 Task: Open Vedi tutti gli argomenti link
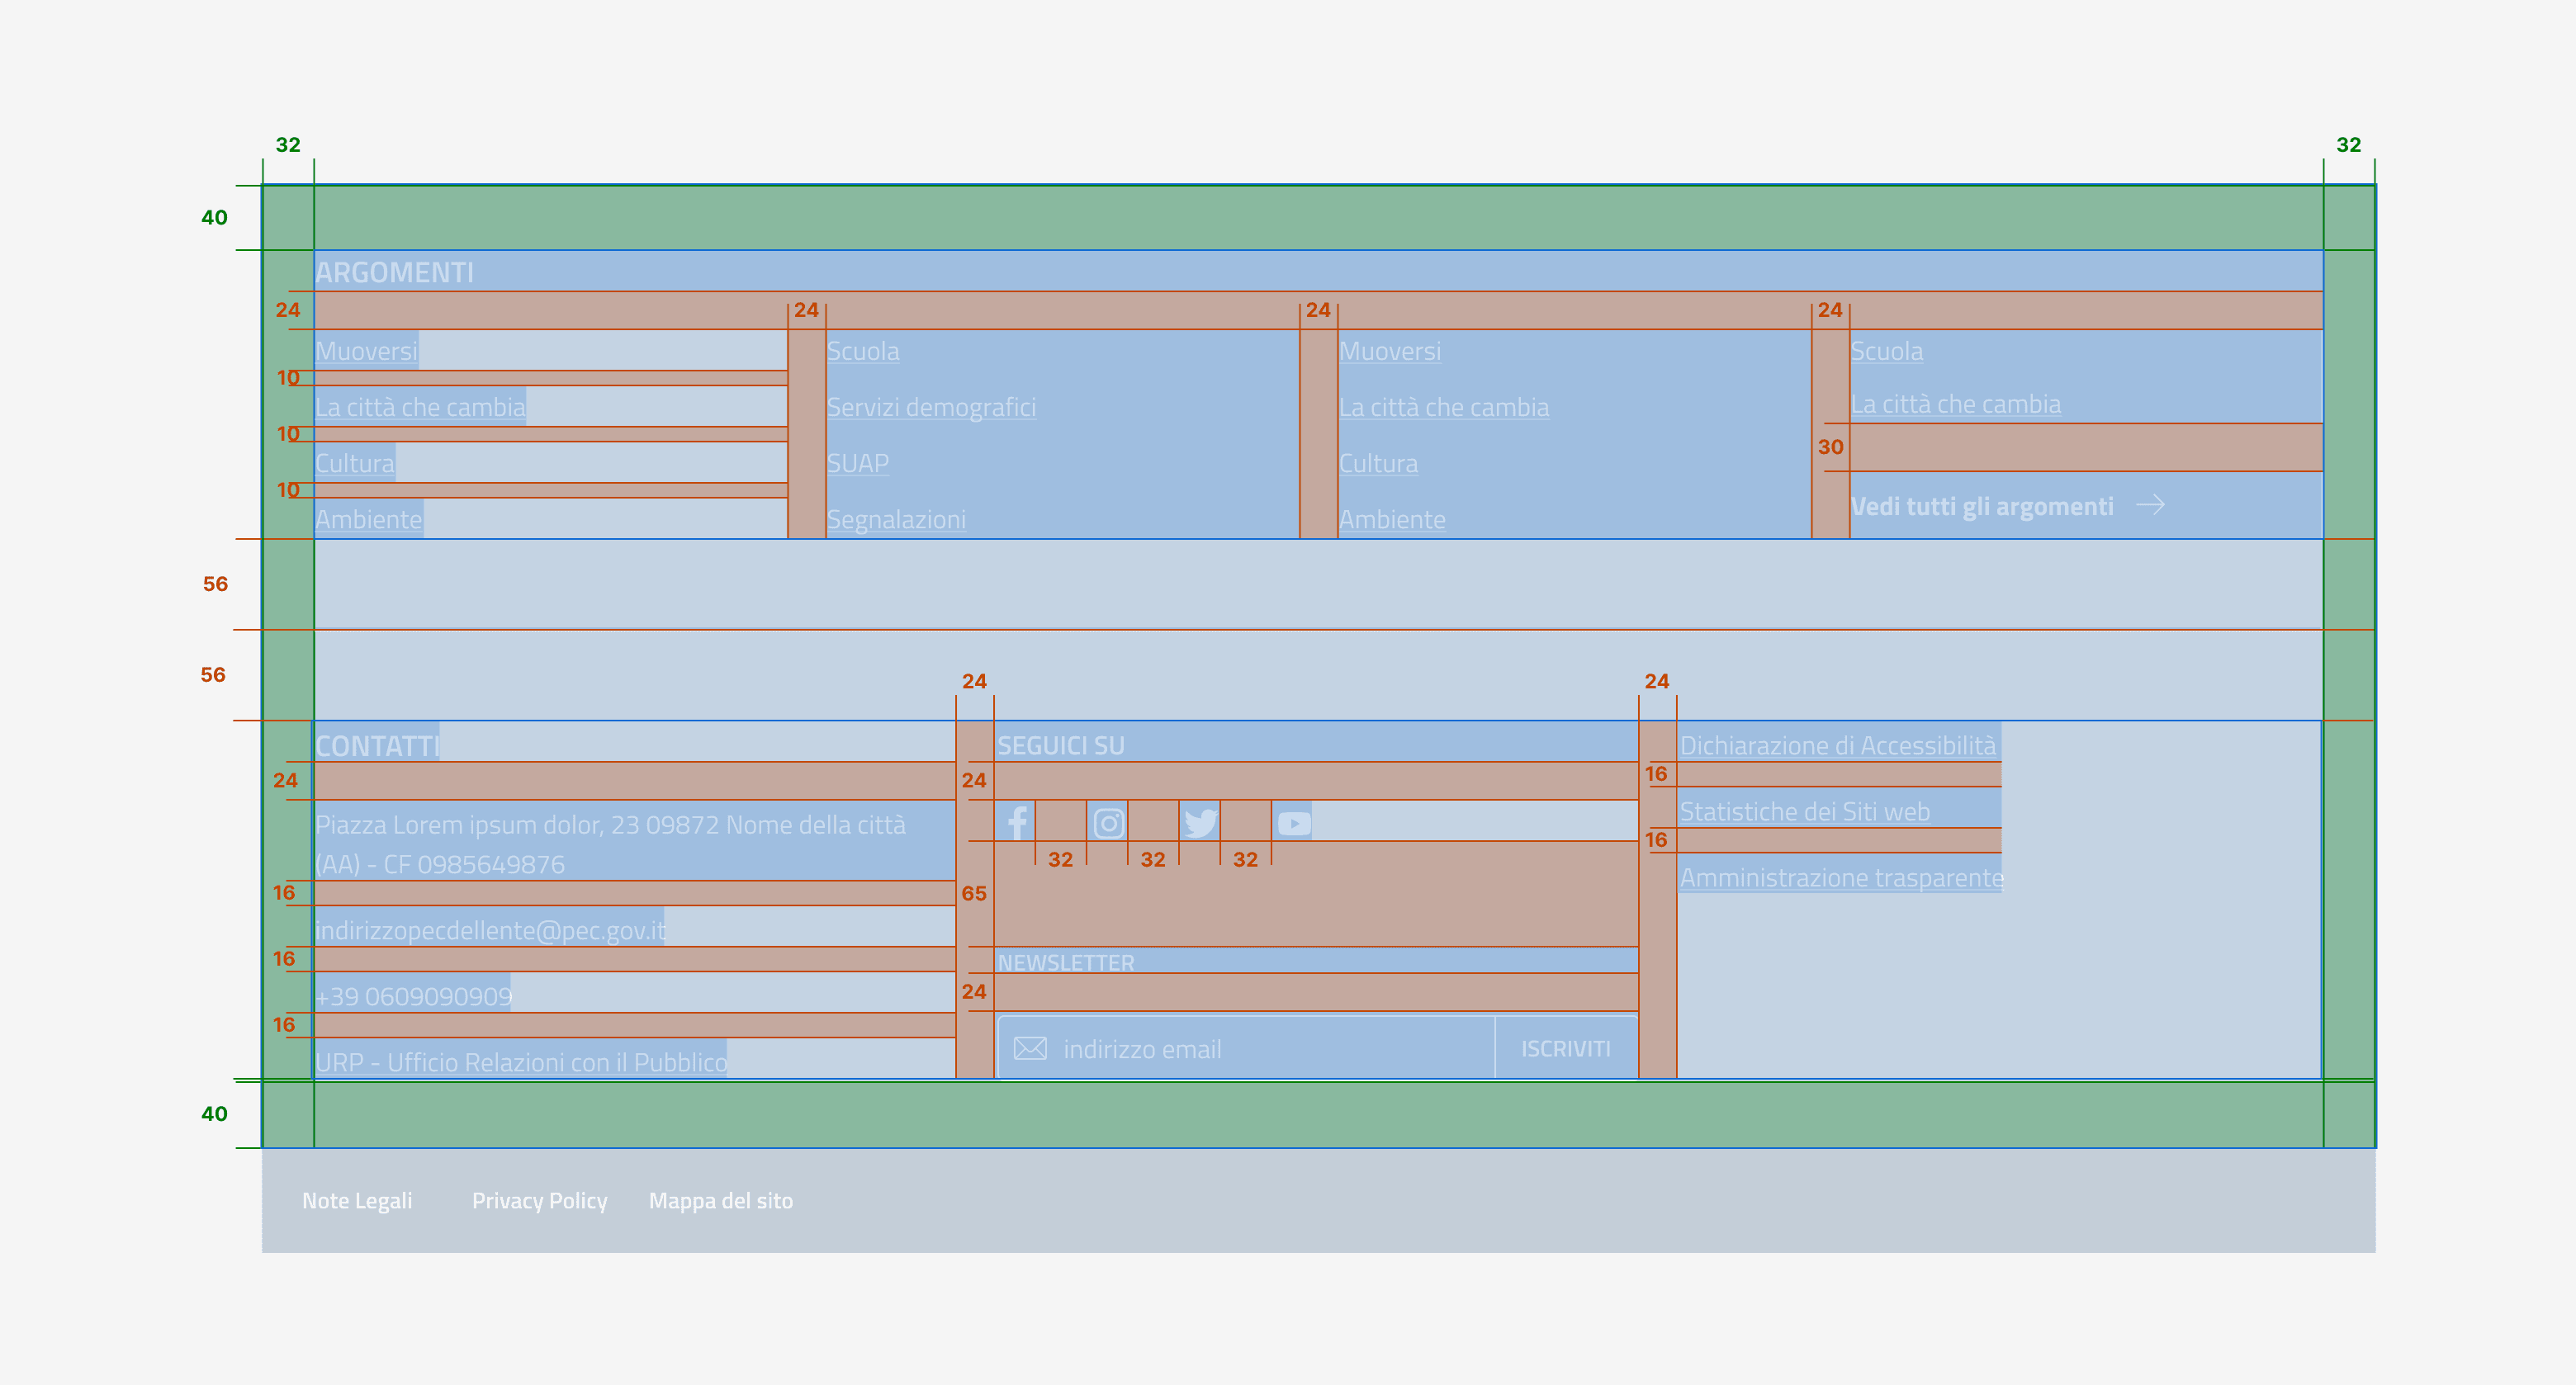[x=1982, y=506]
